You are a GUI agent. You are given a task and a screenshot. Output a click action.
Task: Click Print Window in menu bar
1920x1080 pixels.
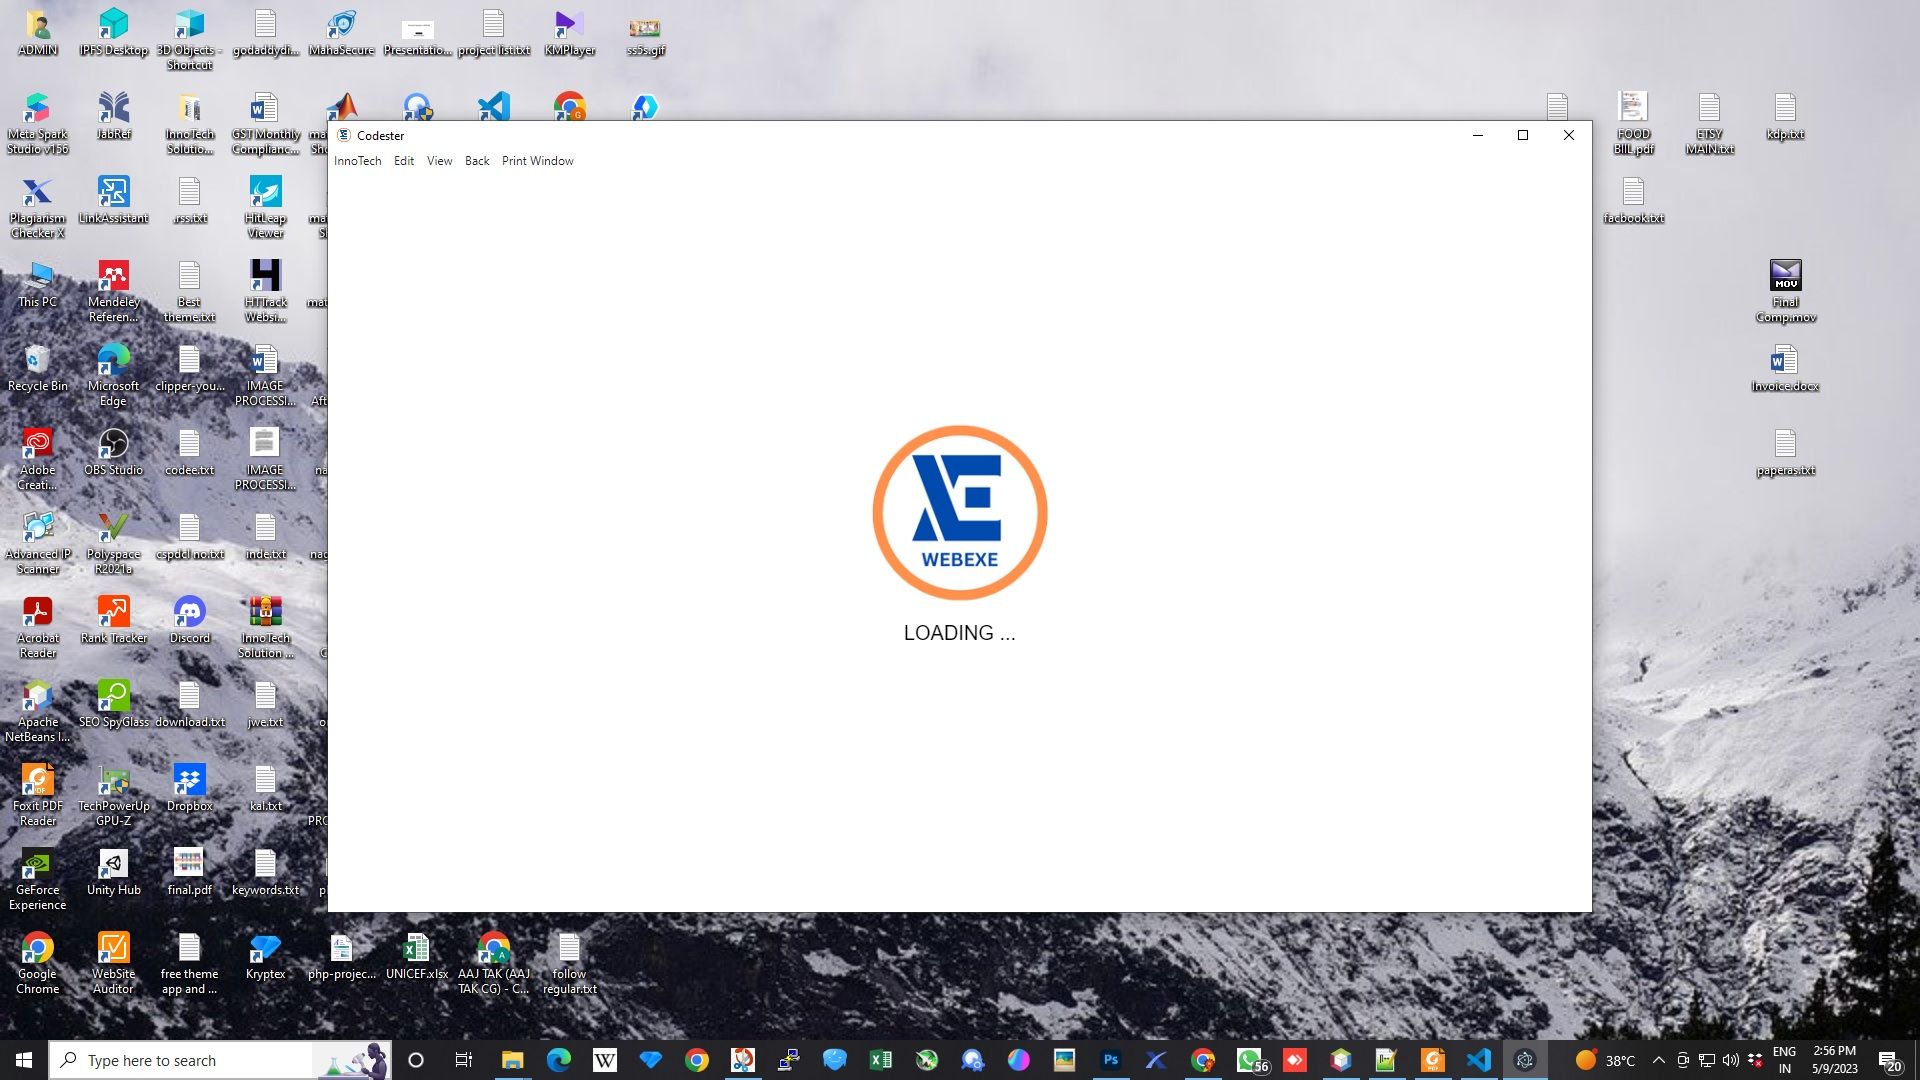point(537,161)
